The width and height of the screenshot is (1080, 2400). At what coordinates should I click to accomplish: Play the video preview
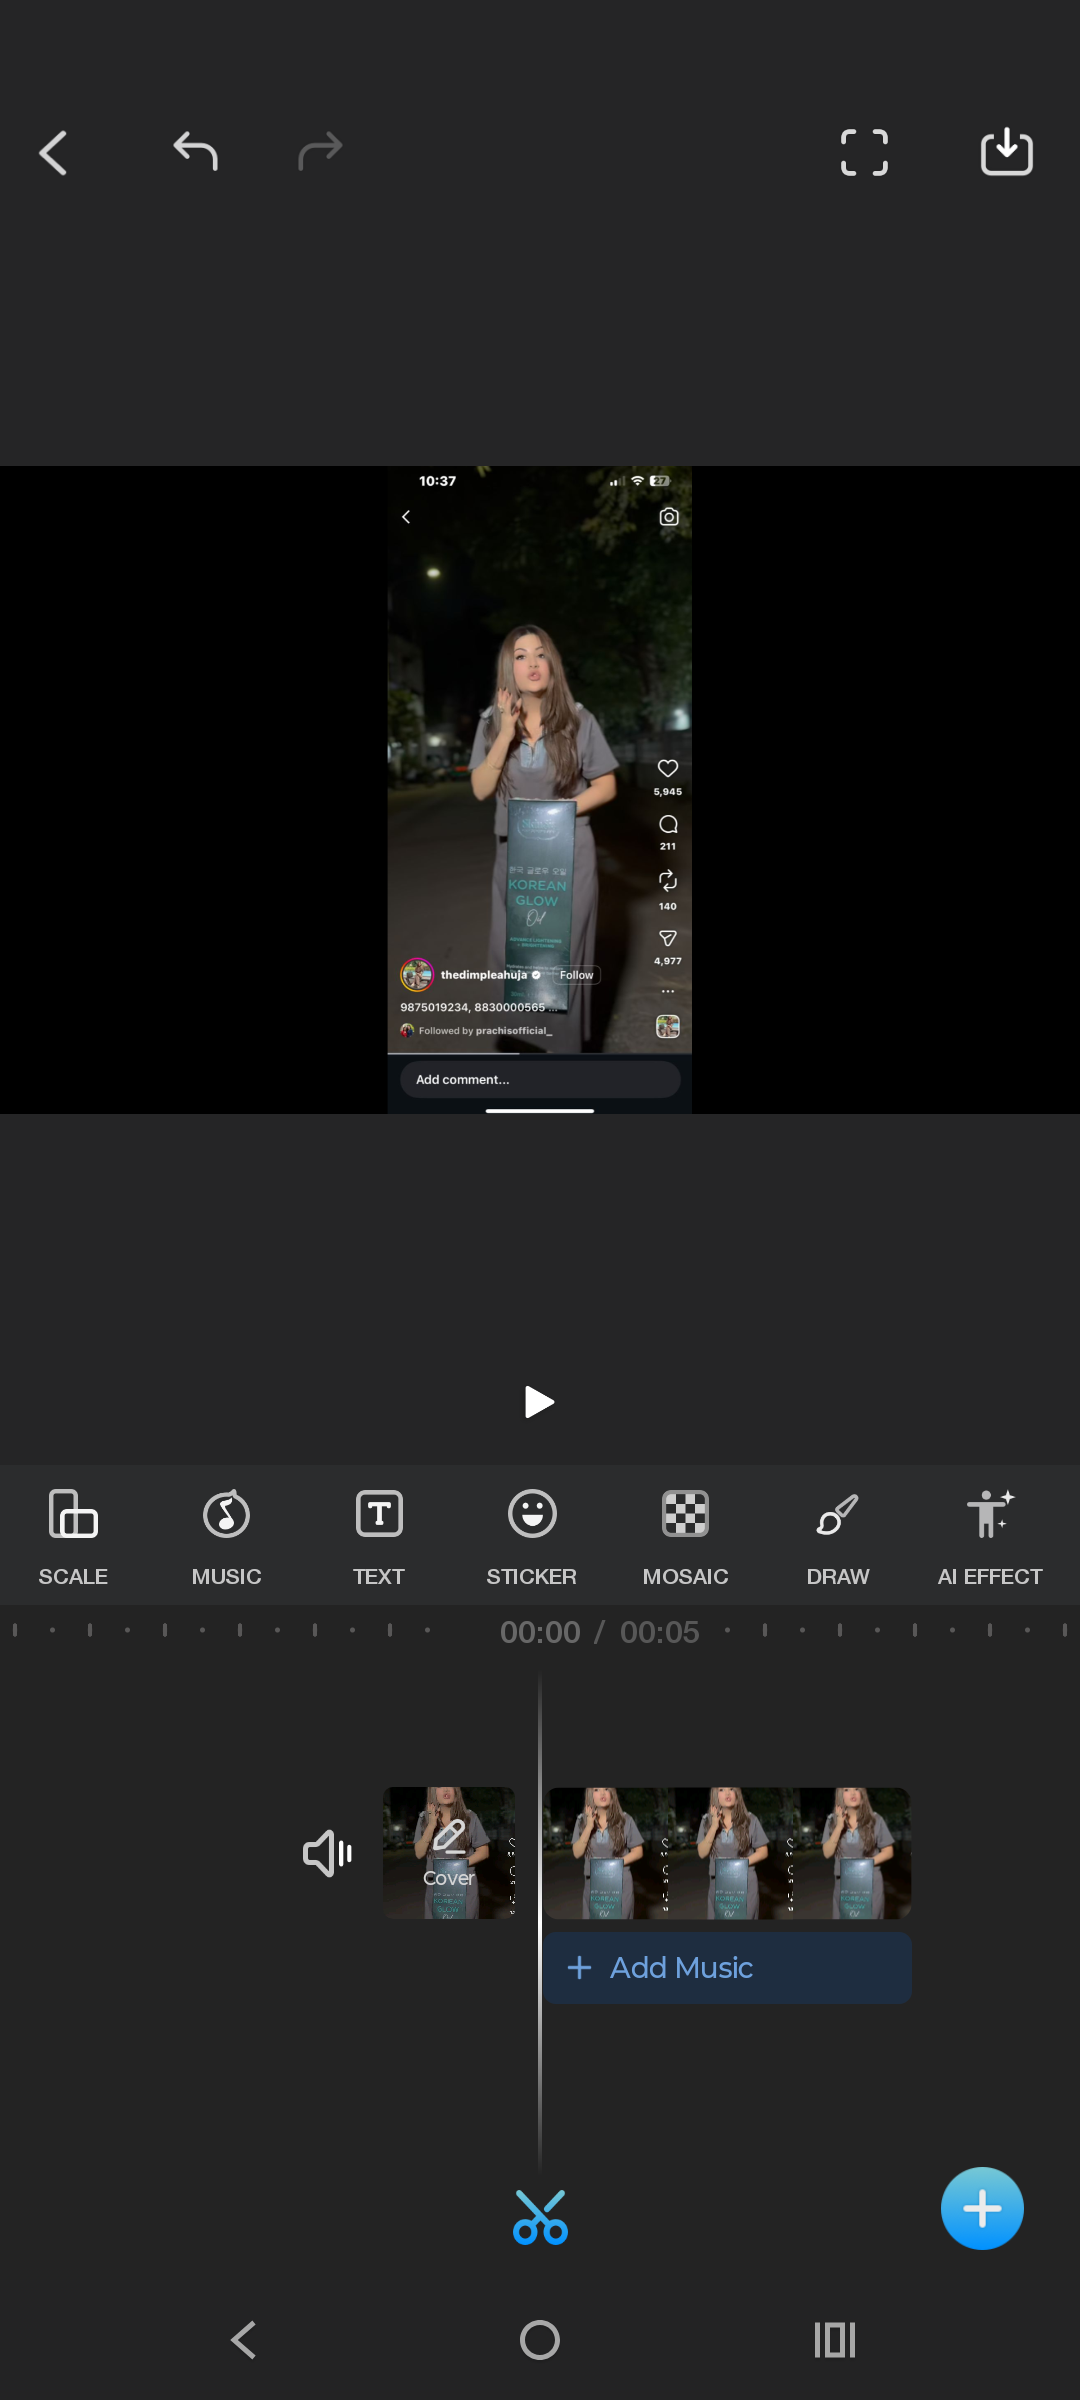click(x=539, y=1402)
